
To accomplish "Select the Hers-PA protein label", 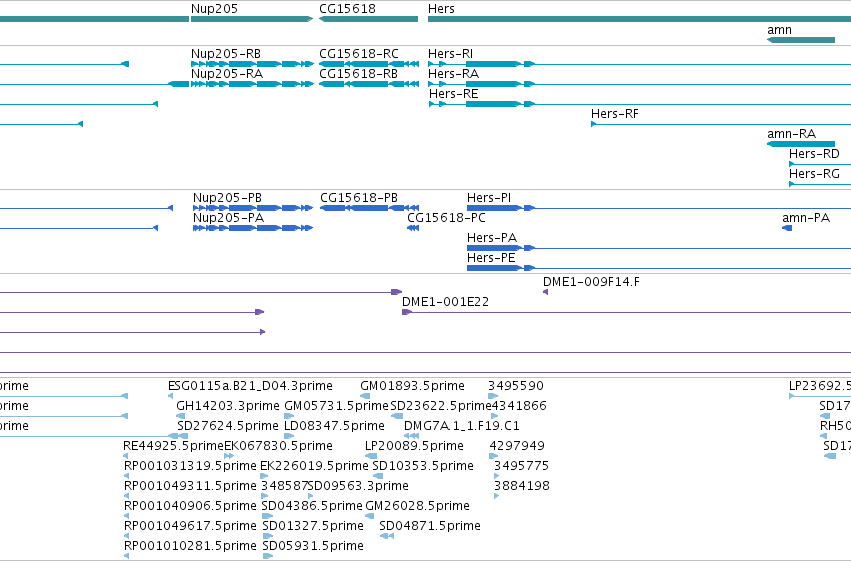I will tap(492, 238).
